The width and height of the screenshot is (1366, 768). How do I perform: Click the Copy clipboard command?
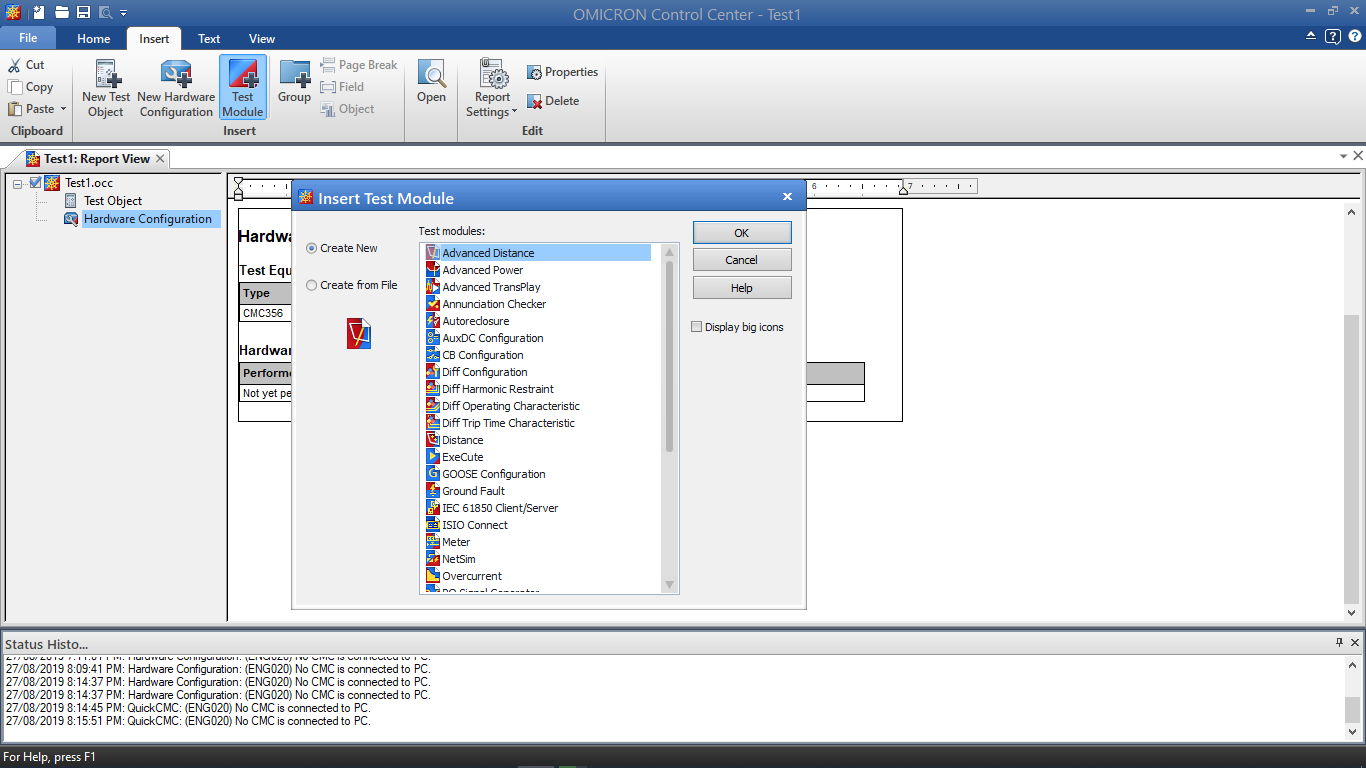[31, 87]
